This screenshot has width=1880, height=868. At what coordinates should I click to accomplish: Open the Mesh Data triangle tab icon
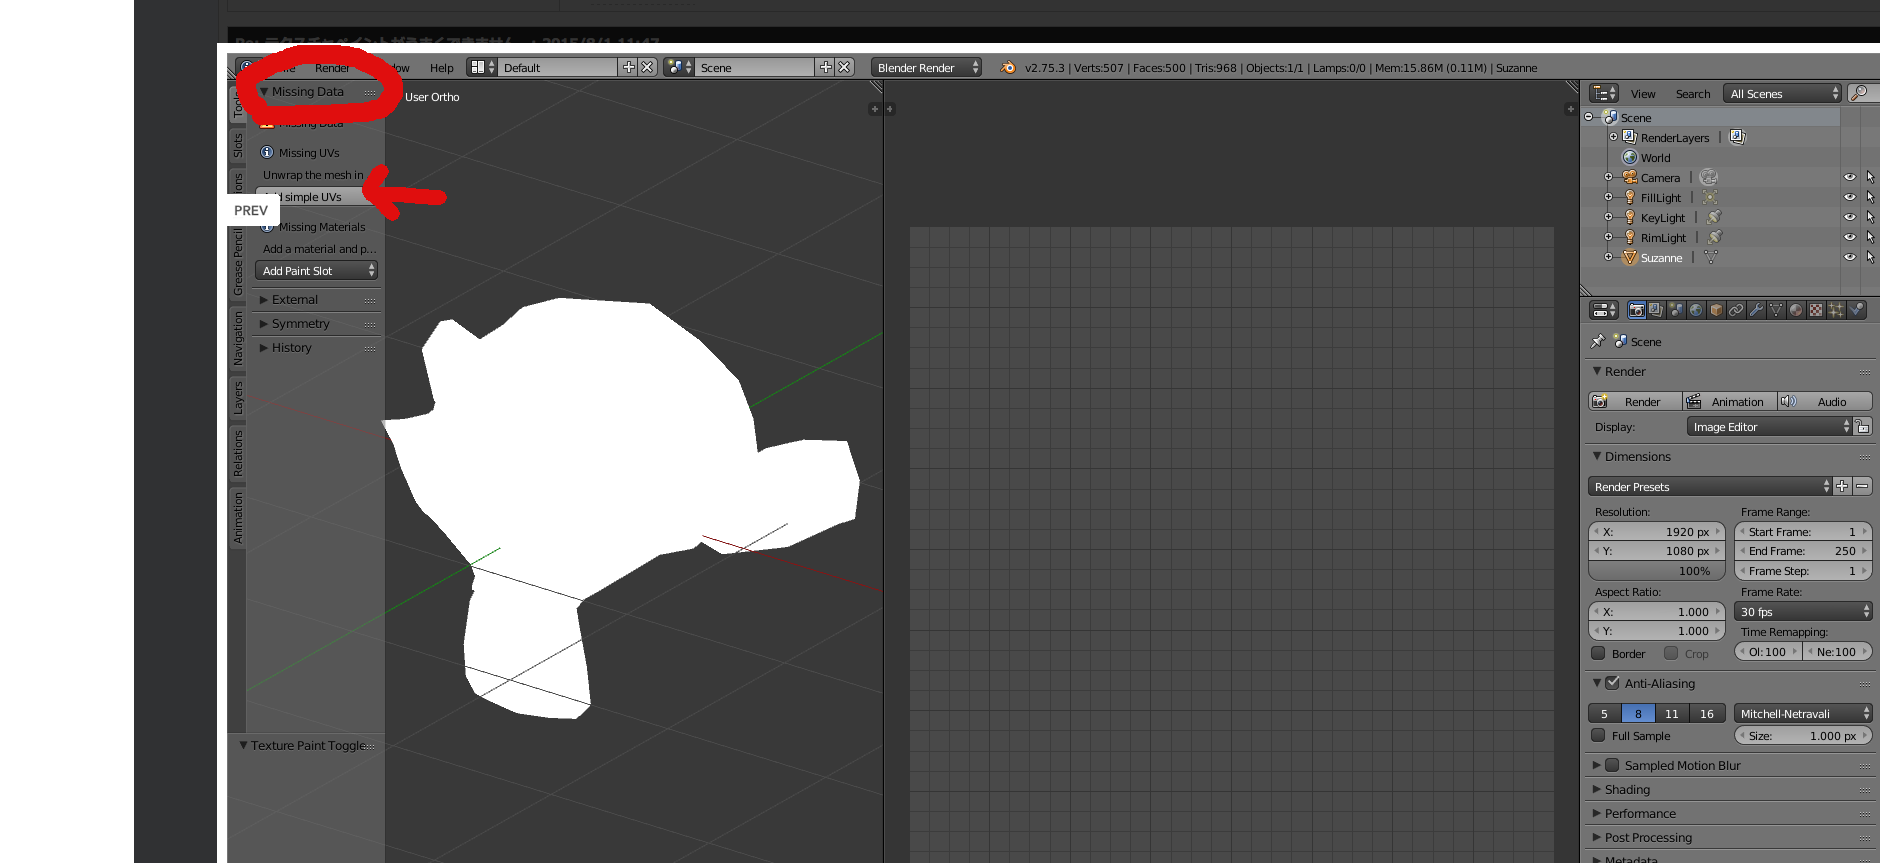point(1776,310)
